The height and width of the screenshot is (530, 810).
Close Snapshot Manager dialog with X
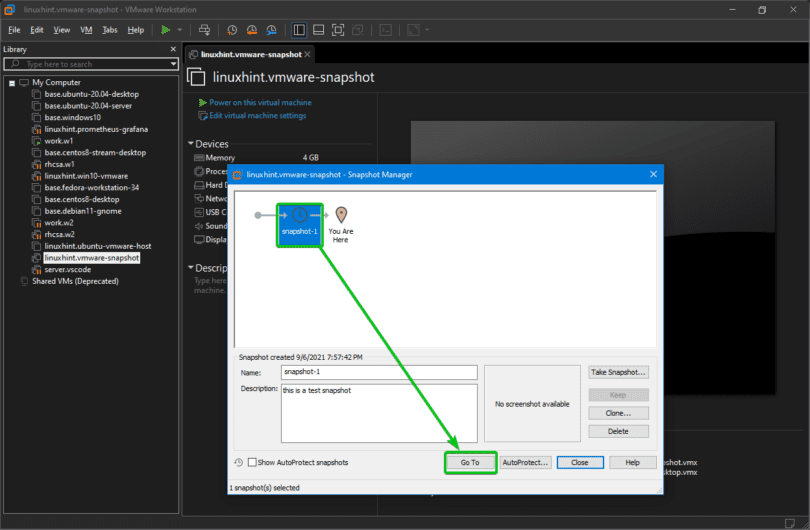(653, 175)
